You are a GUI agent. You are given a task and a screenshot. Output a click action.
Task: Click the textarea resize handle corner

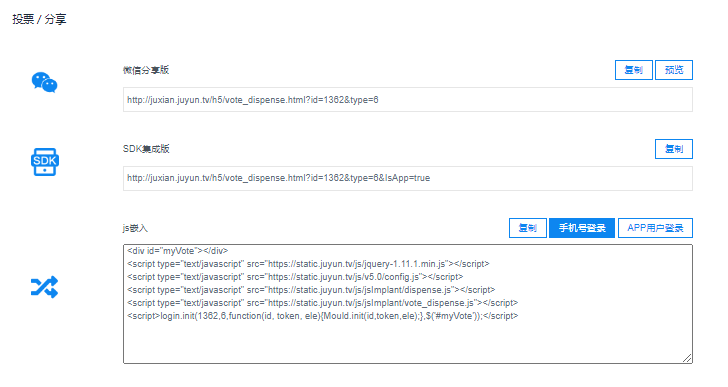point(688,358)
